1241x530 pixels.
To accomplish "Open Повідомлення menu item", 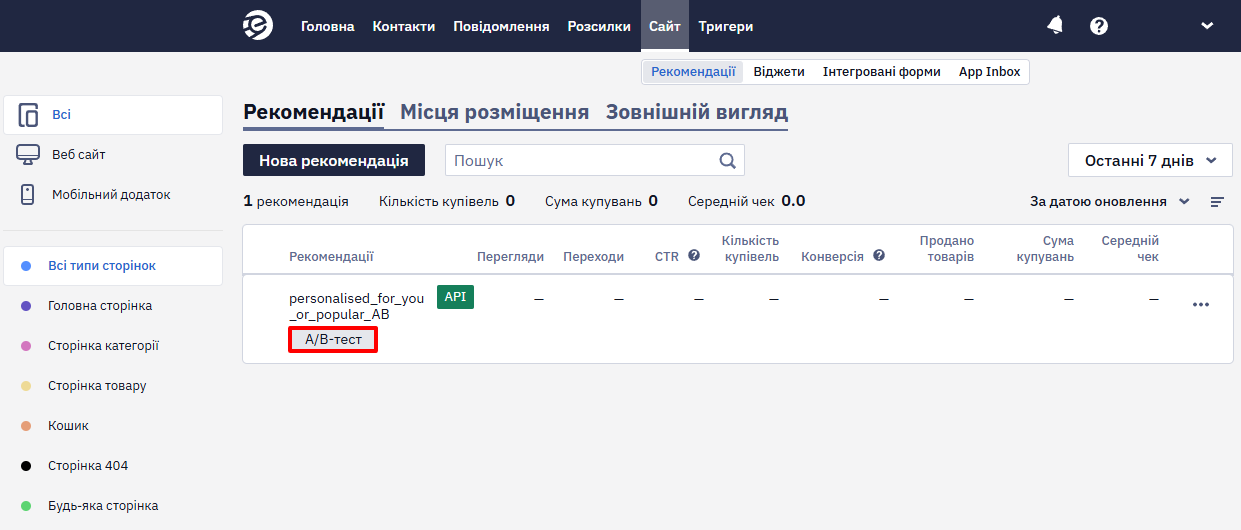I will tap(501, 26).
